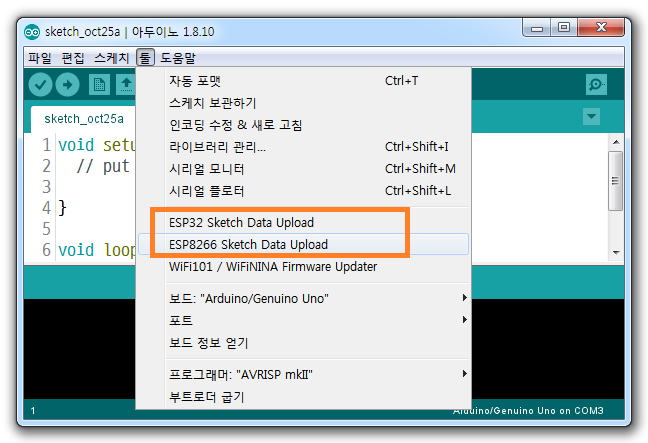Click the New sketch icon
Viewport: 648px width, 443px height.
pos(99,85)
